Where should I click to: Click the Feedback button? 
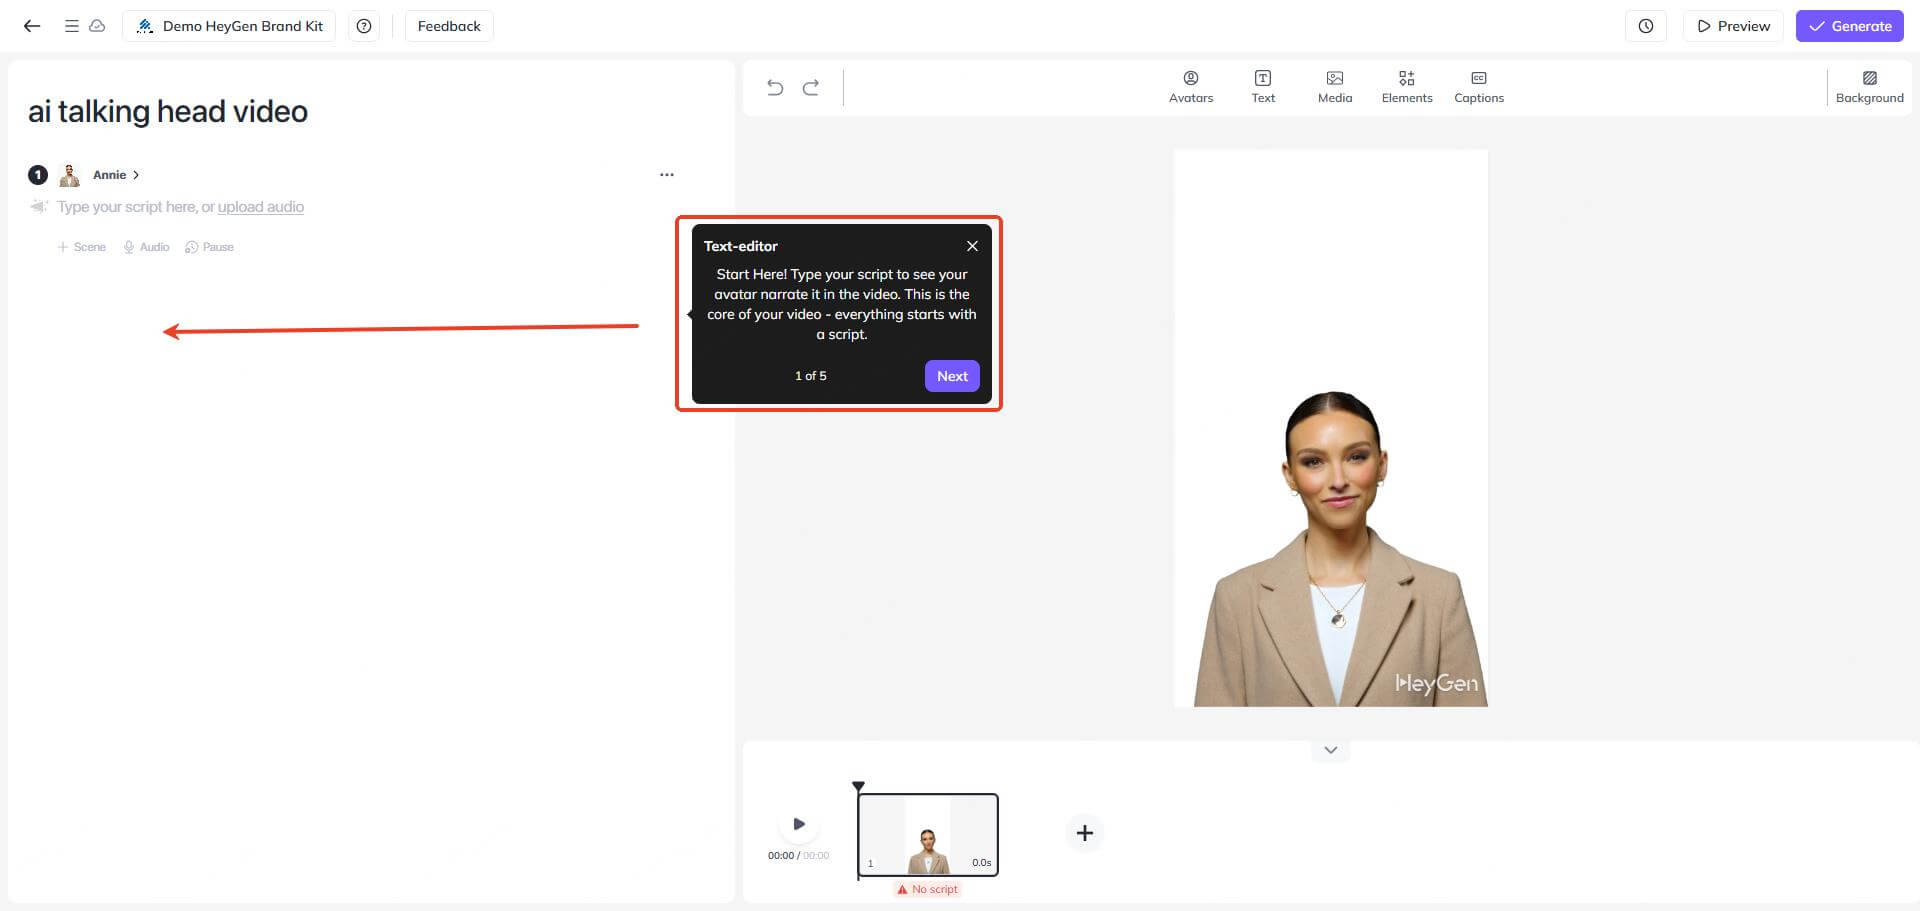(449, 26)
